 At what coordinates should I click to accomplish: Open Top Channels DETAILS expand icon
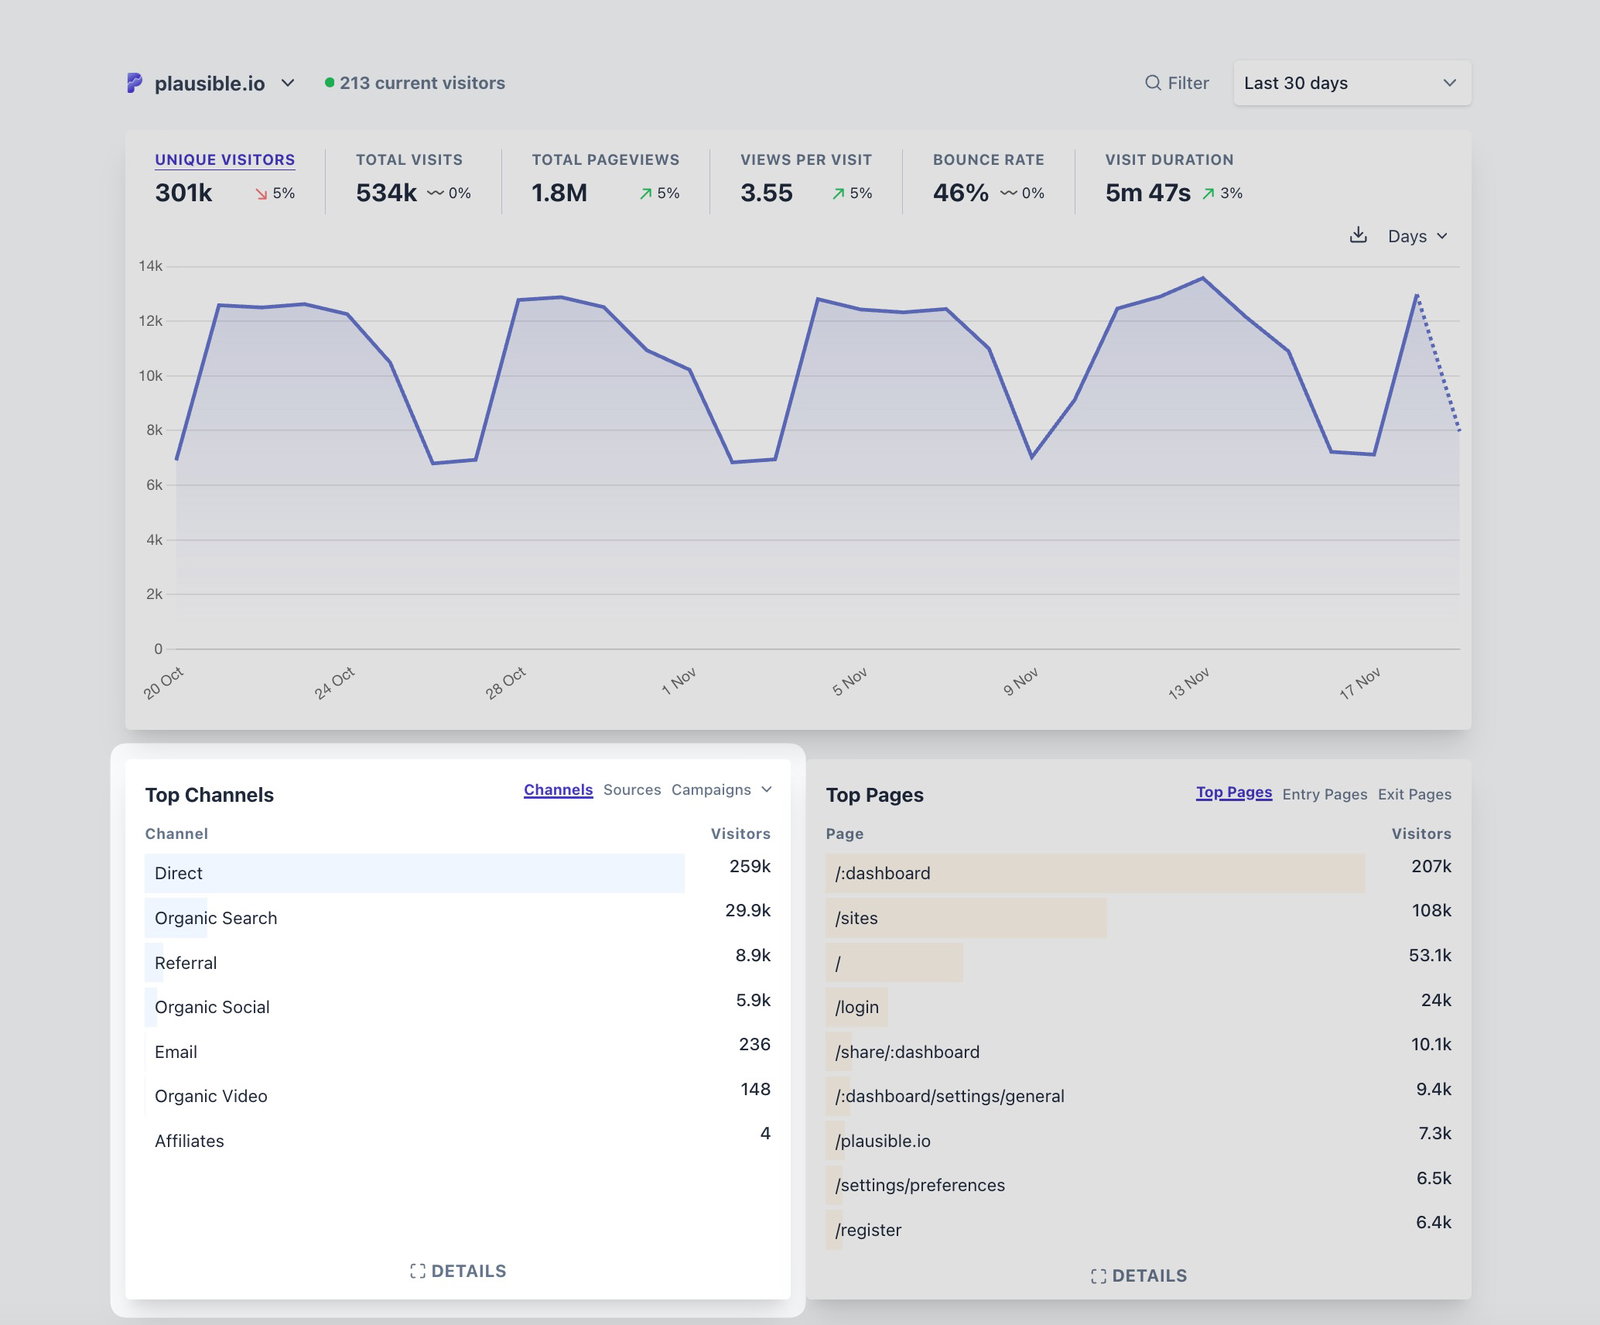click(418, 1271)
